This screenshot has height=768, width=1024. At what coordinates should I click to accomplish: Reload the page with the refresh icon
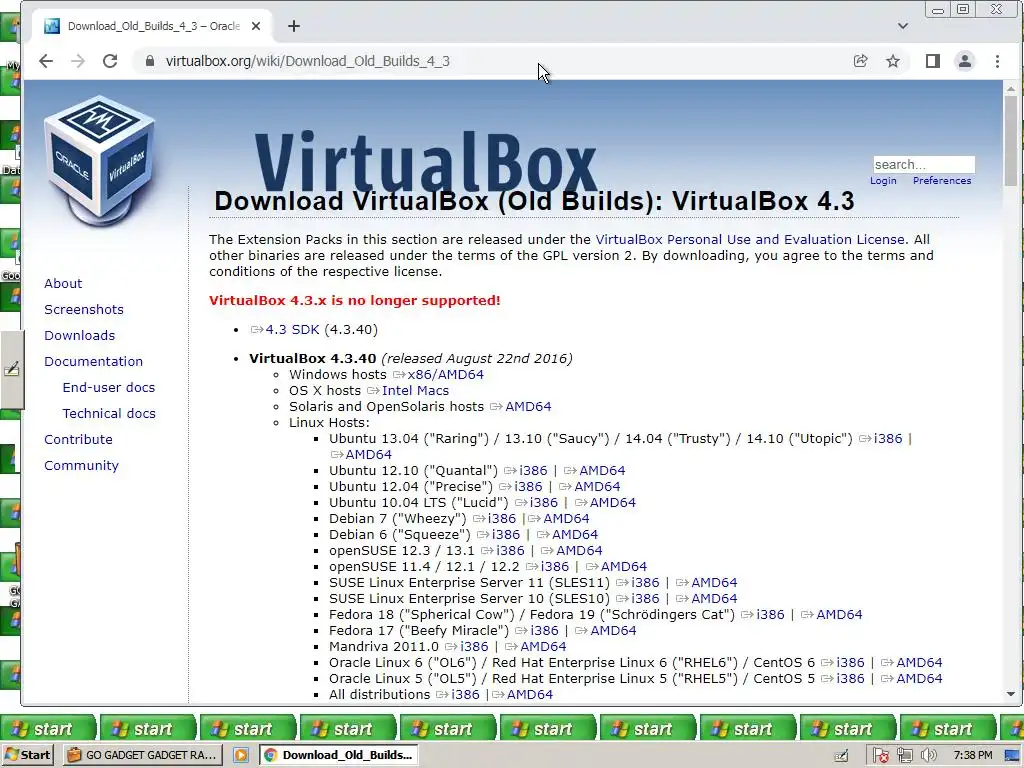pos(110,61)
